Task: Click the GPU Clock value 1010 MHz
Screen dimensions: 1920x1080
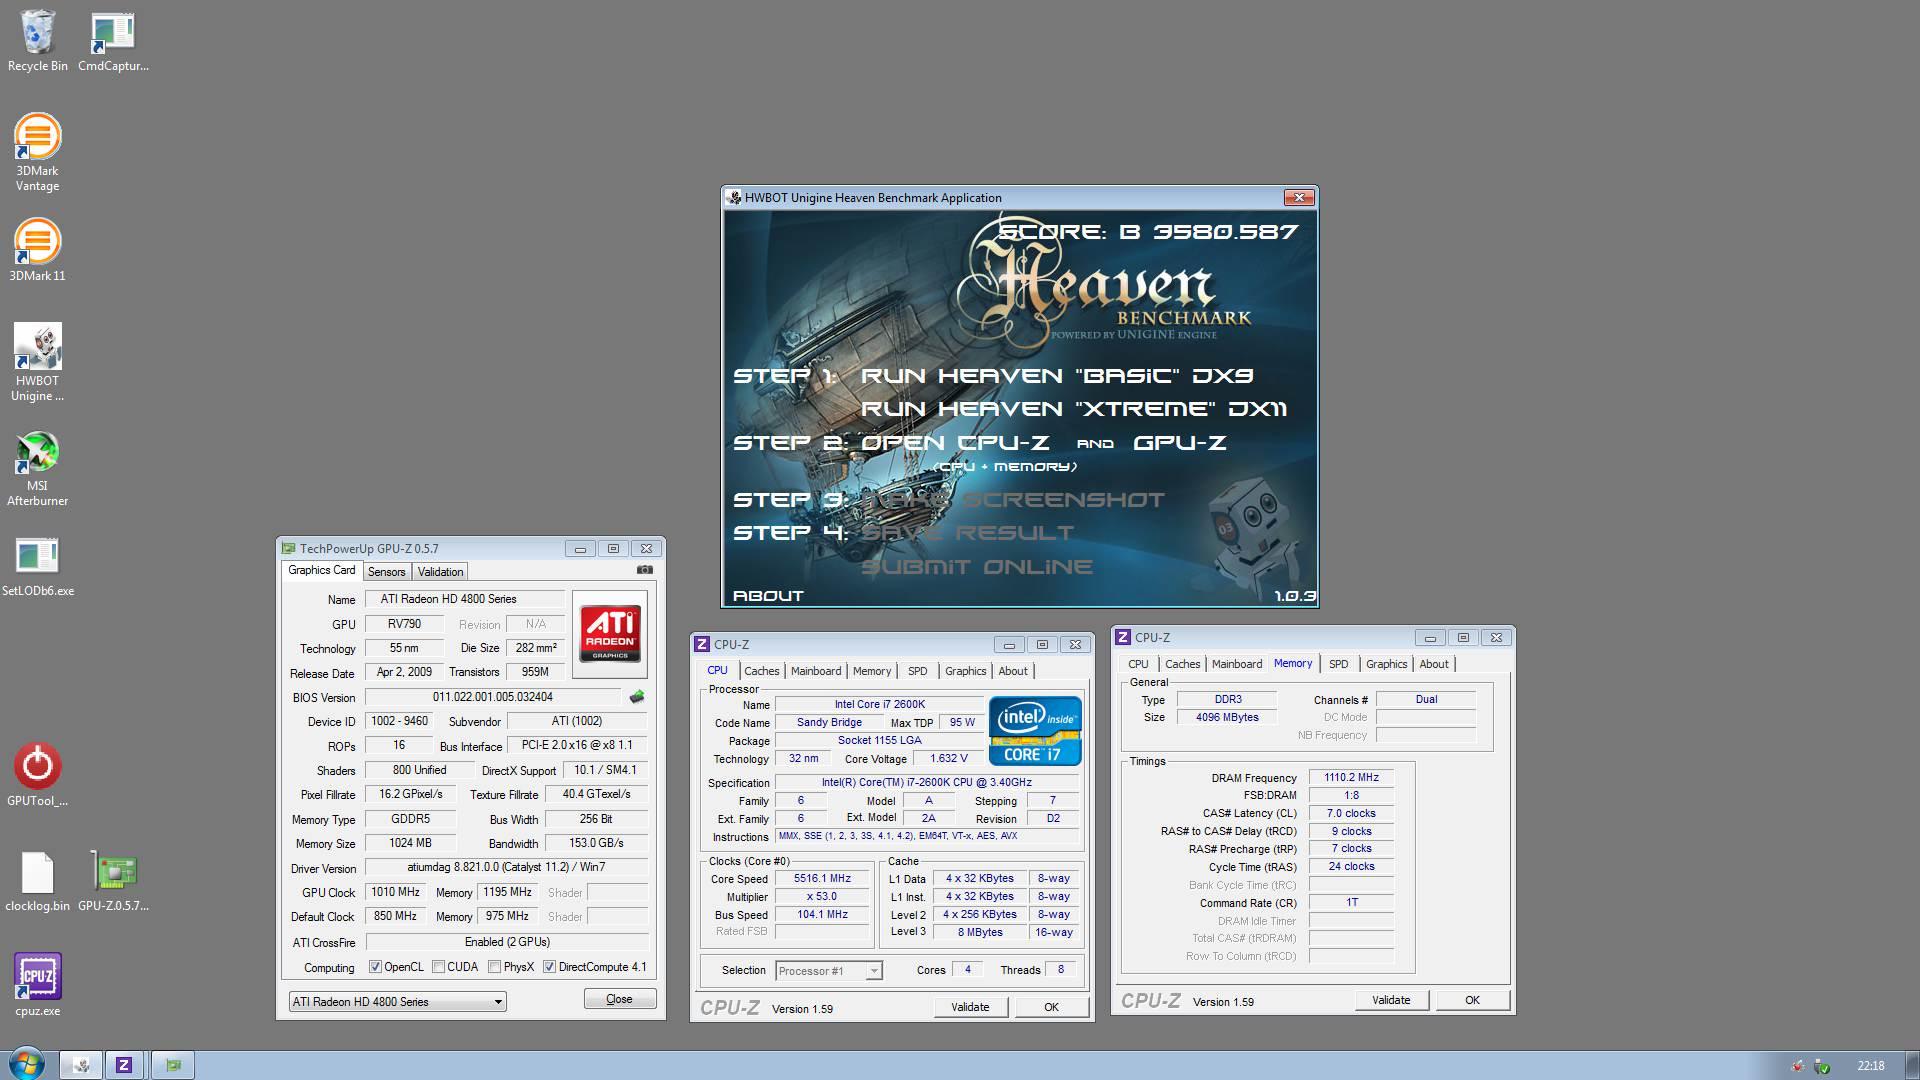Action: coord(396,892)
